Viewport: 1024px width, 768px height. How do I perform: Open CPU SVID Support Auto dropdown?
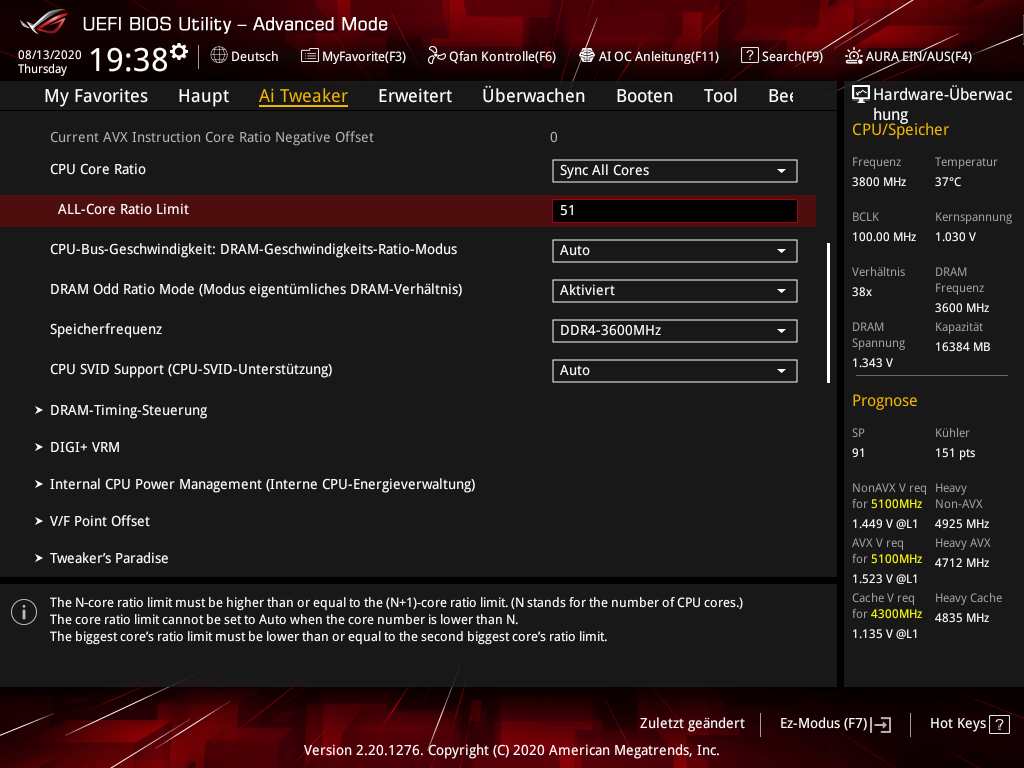(x=675, y=370)
